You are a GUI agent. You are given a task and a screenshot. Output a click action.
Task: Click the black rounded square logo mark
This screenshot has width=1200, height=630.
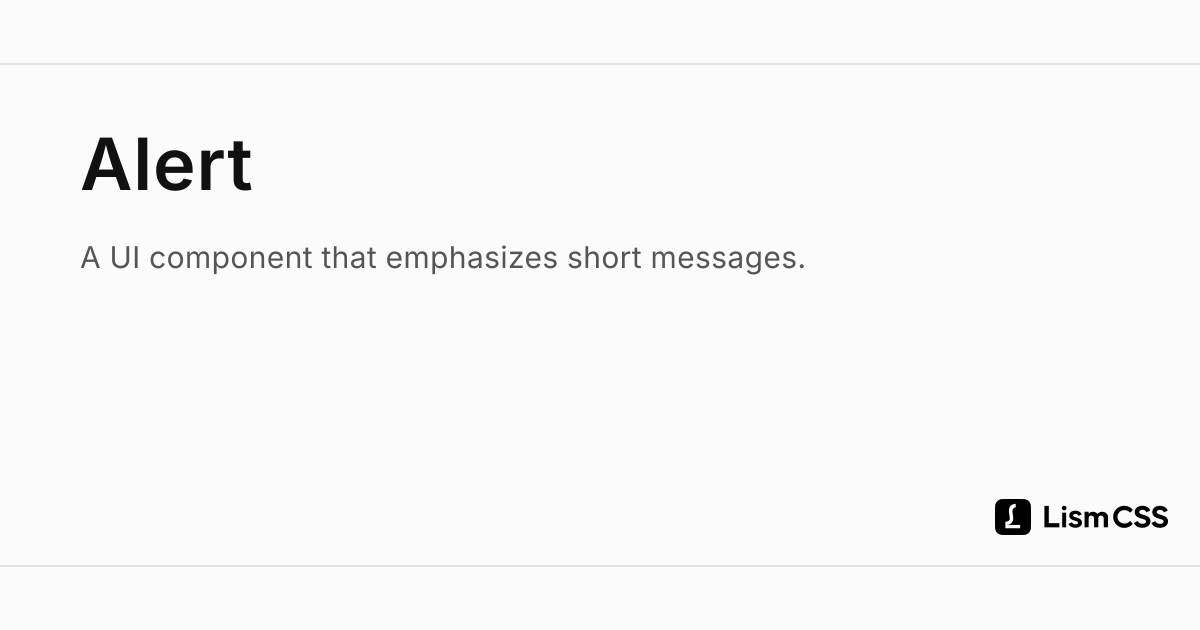1012,517
